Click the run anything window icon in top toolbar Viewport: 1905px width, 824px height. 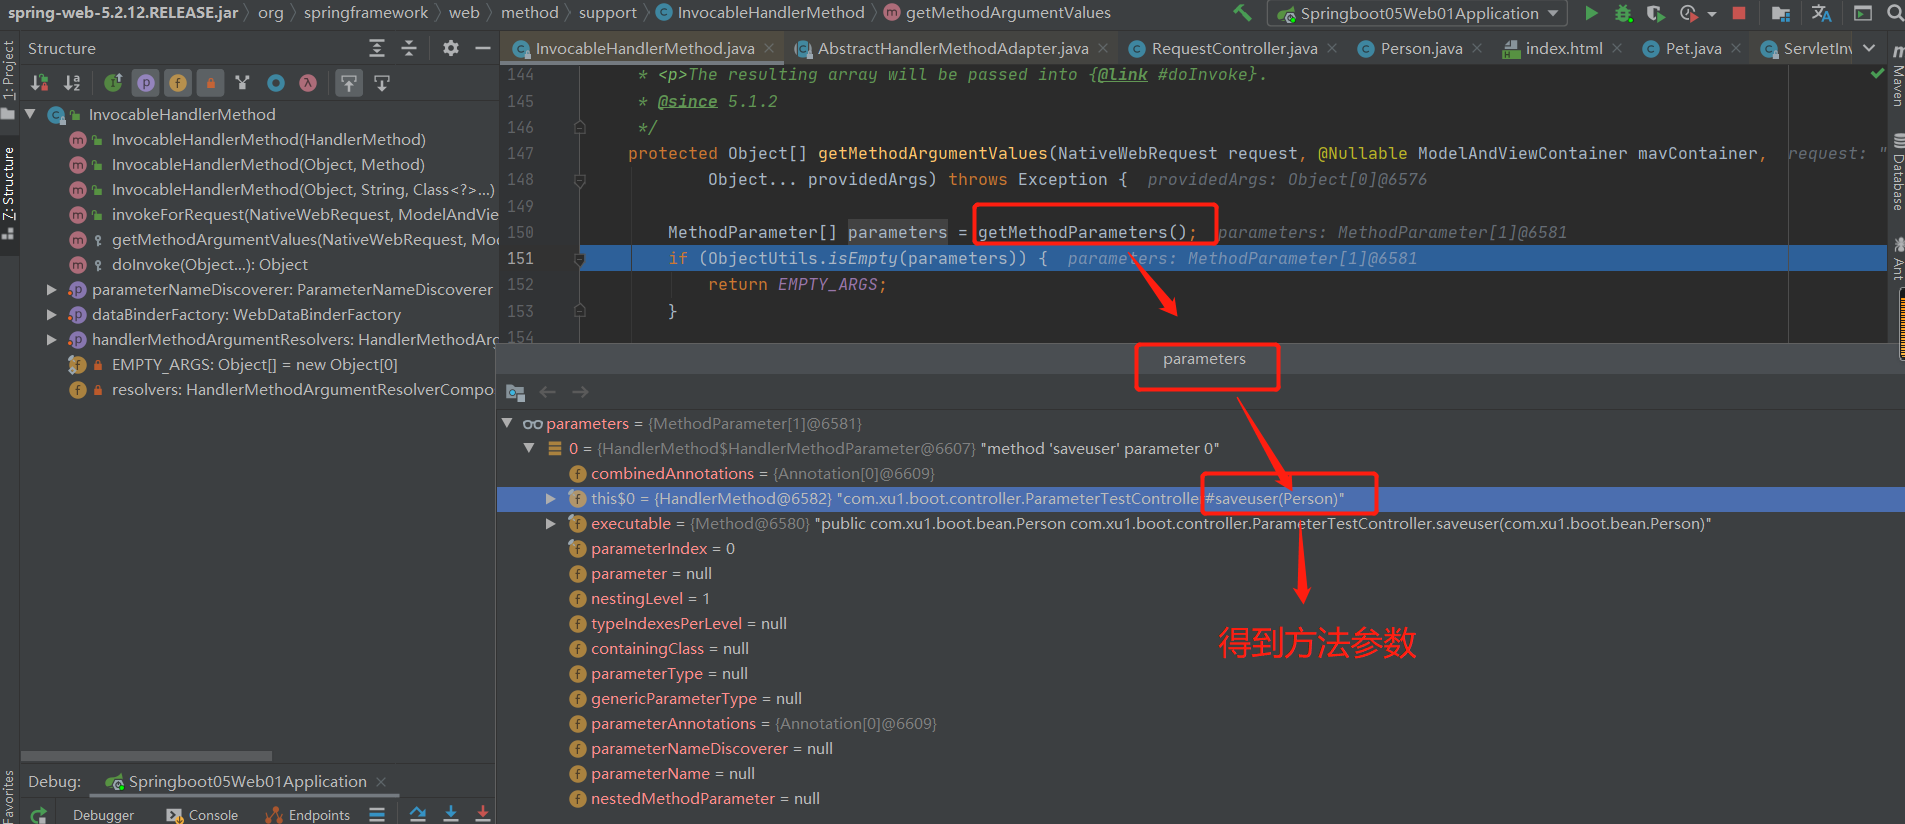[x=1863, y=13]
